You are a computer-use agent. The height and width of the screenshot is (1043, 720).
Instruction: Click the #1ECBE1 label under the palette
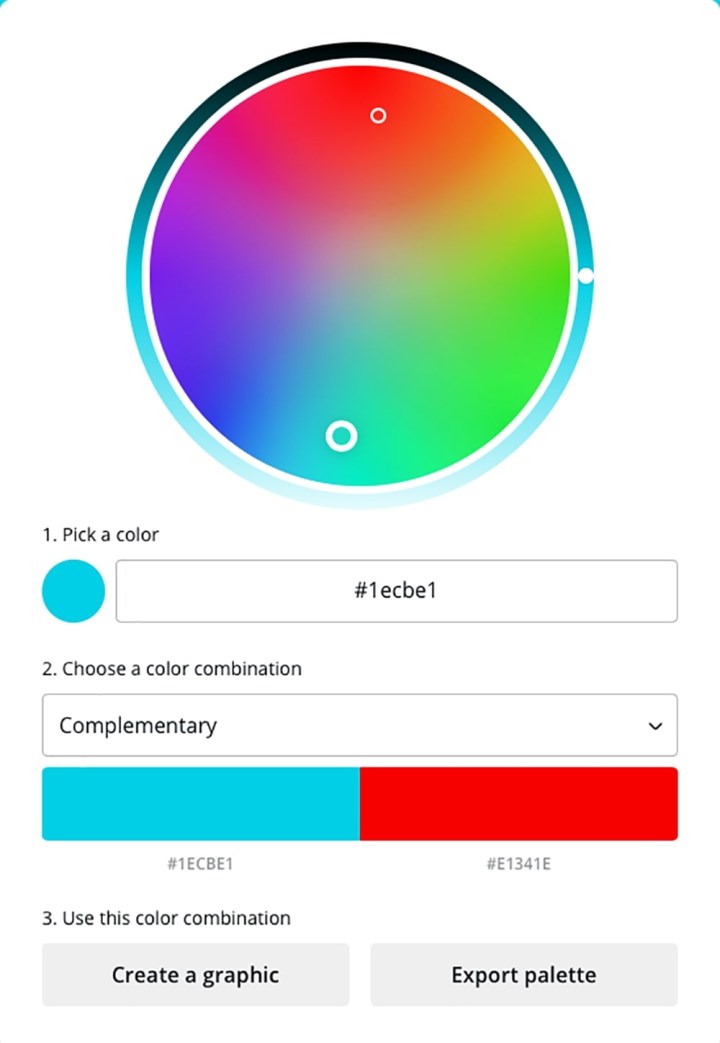[200, 863]
